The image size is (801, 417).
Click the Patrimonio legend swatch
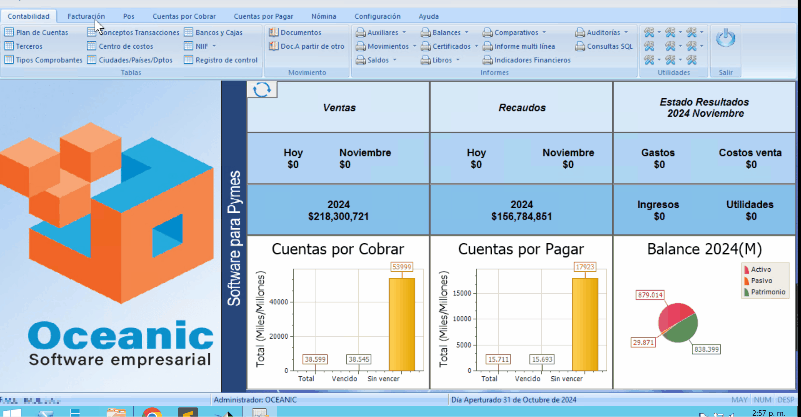(746, 292)
